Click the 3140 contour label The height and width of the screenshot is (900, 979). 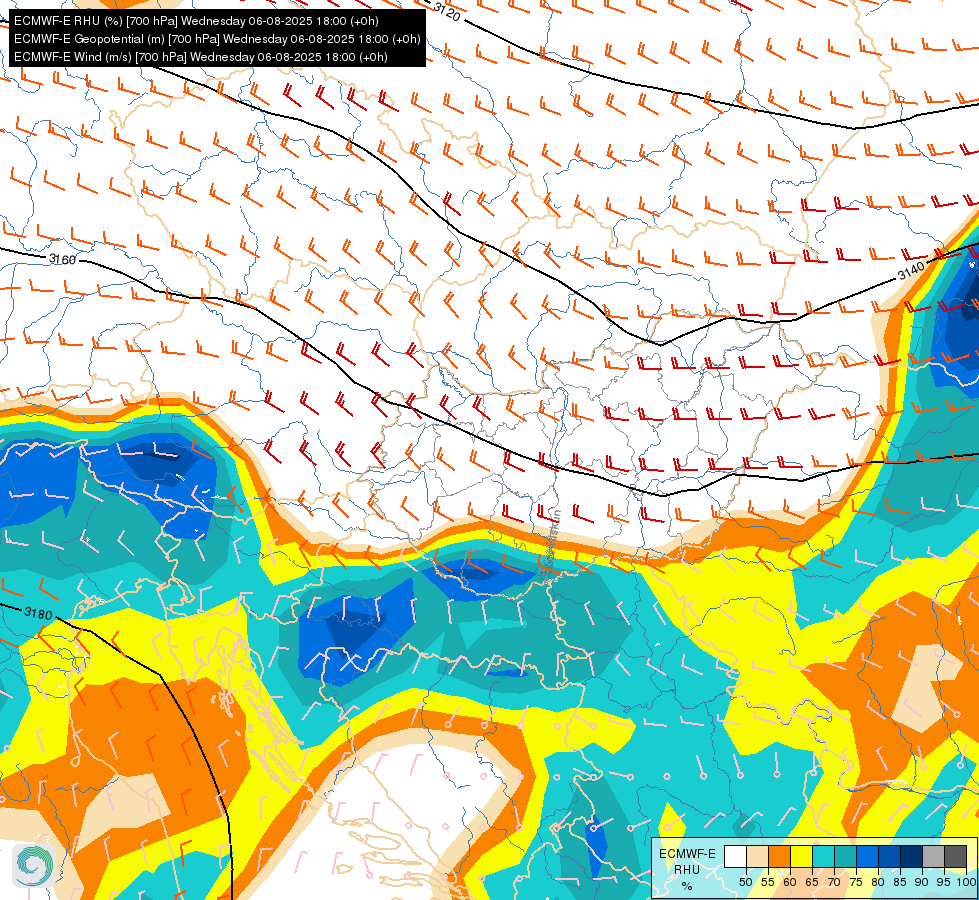(x=911, y=270)
